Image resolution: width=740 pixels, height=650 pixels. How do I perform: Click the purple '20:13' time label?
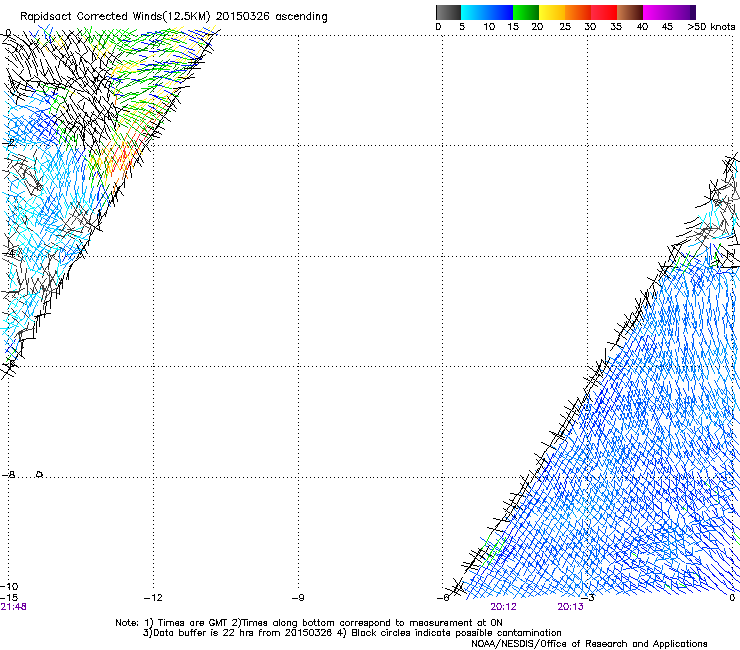(x=570, y=607)
